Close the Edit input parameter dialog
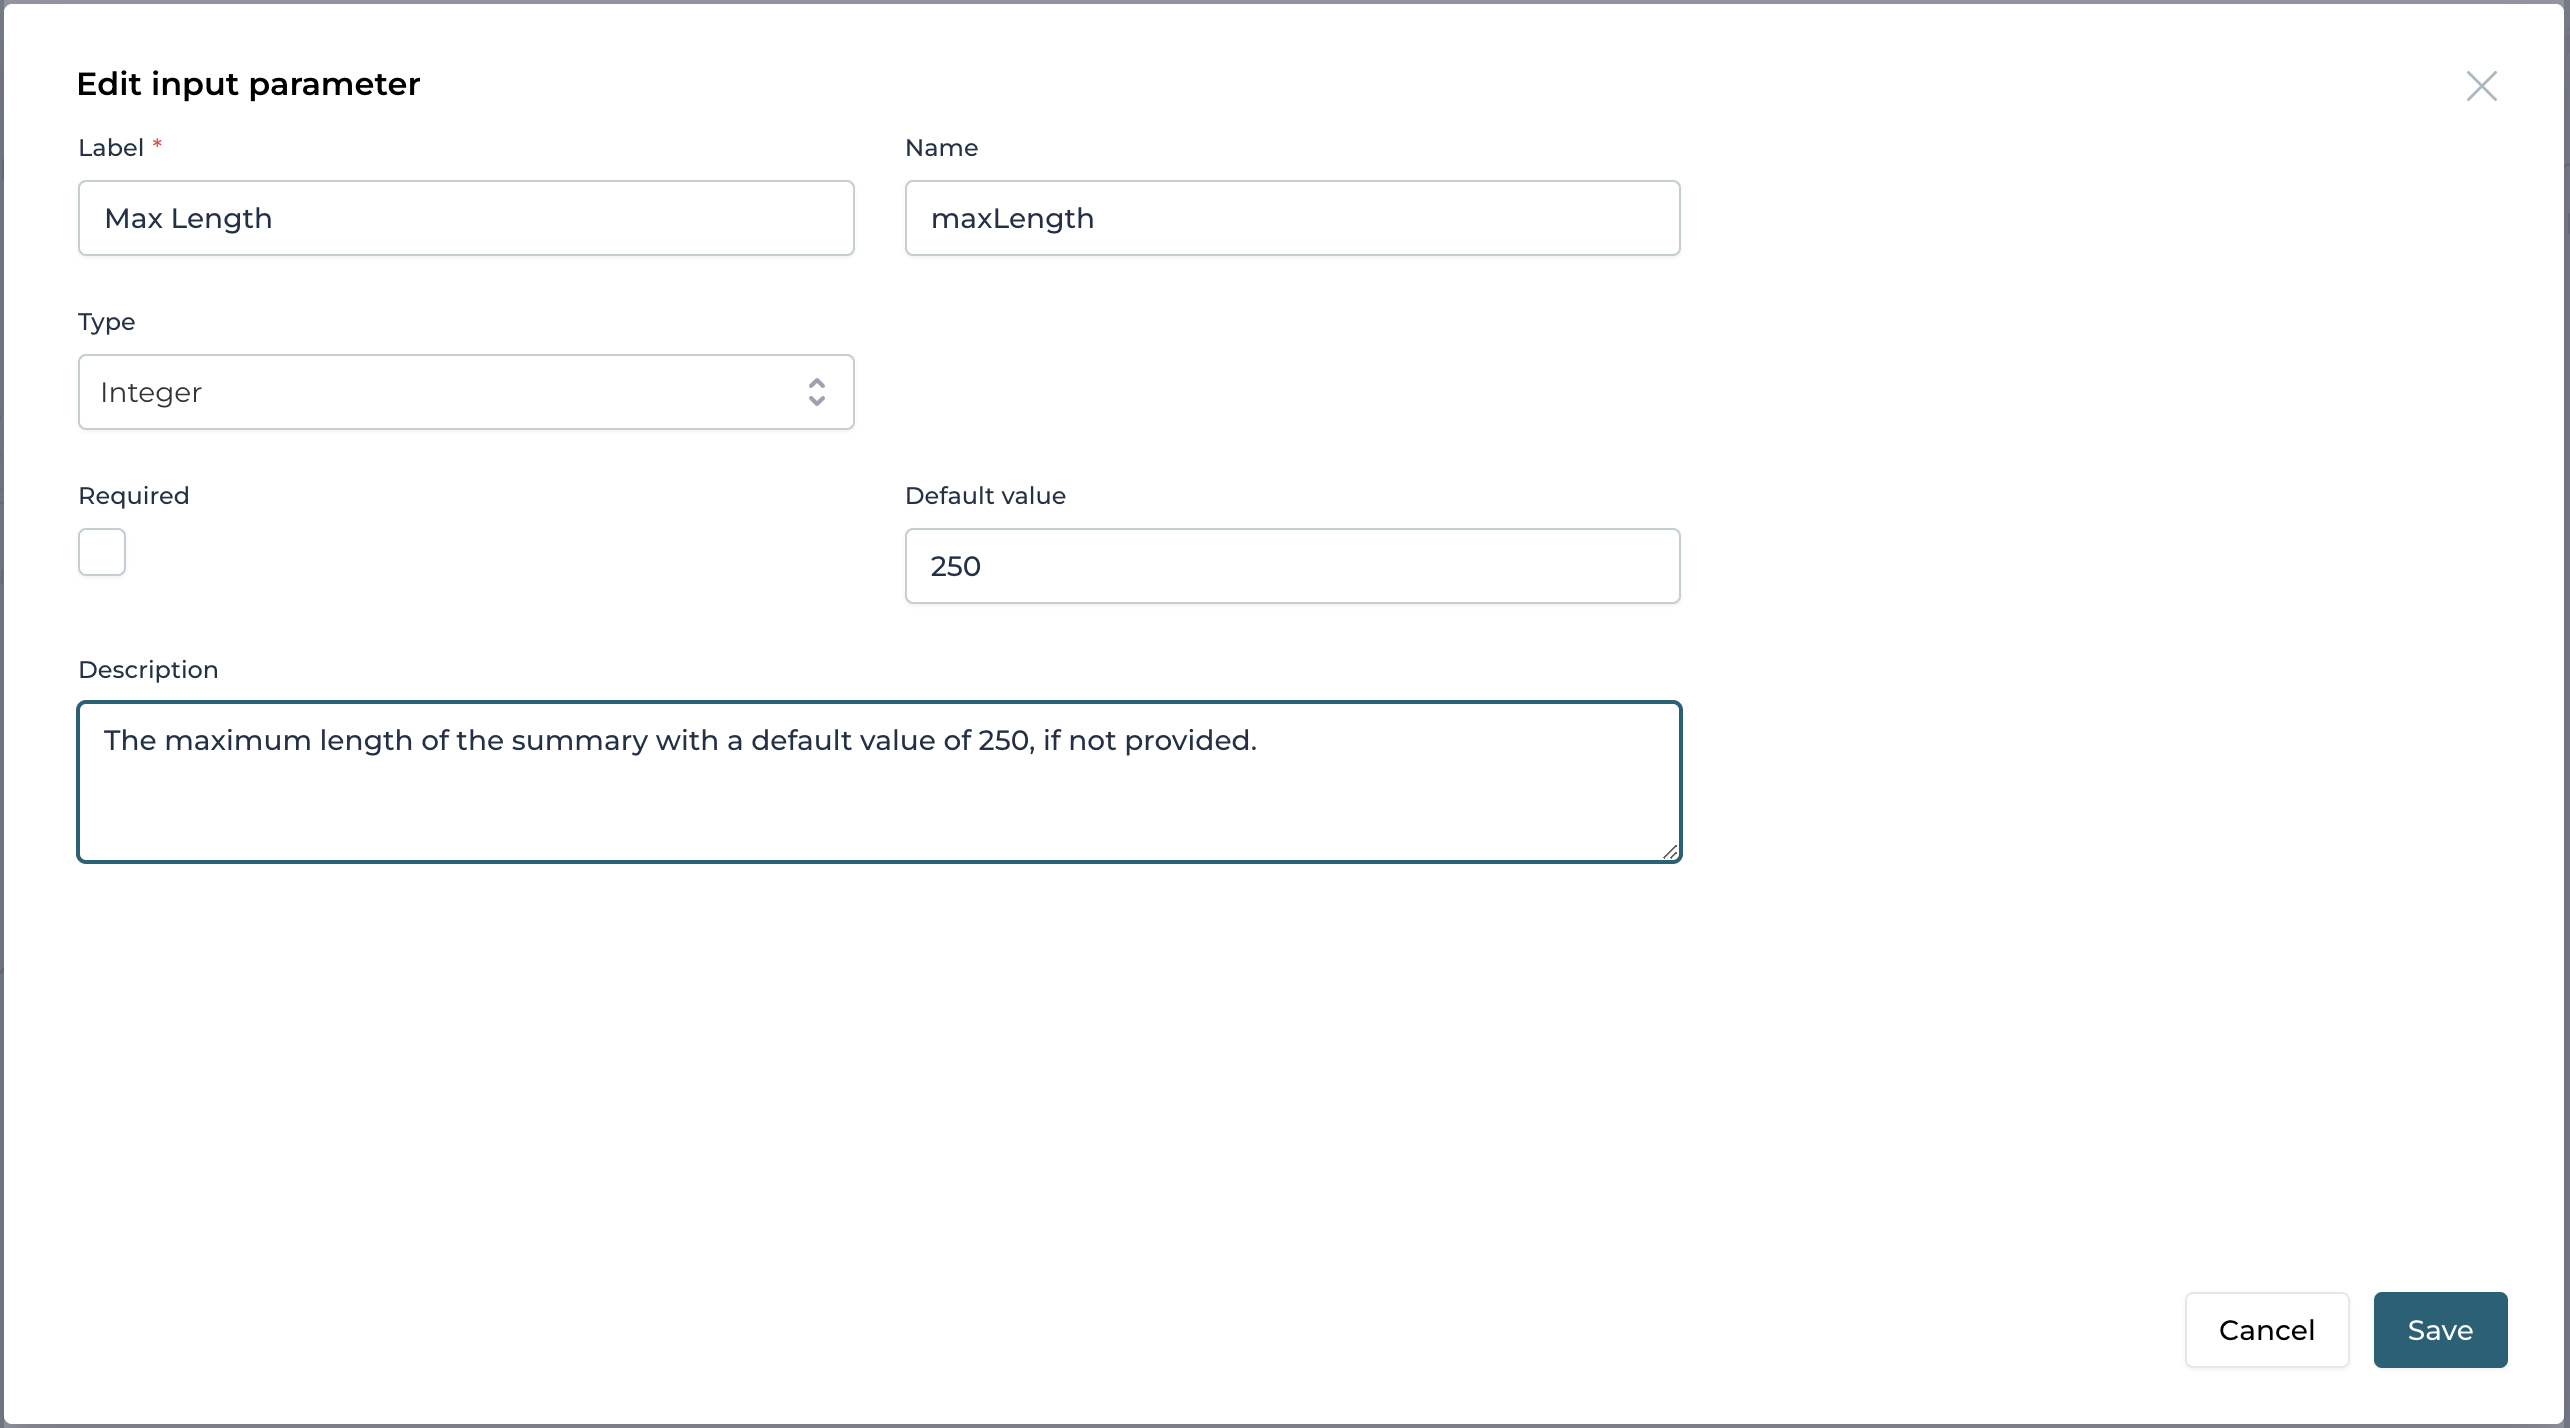2570x1428 pixels. tap(2481, 86)
